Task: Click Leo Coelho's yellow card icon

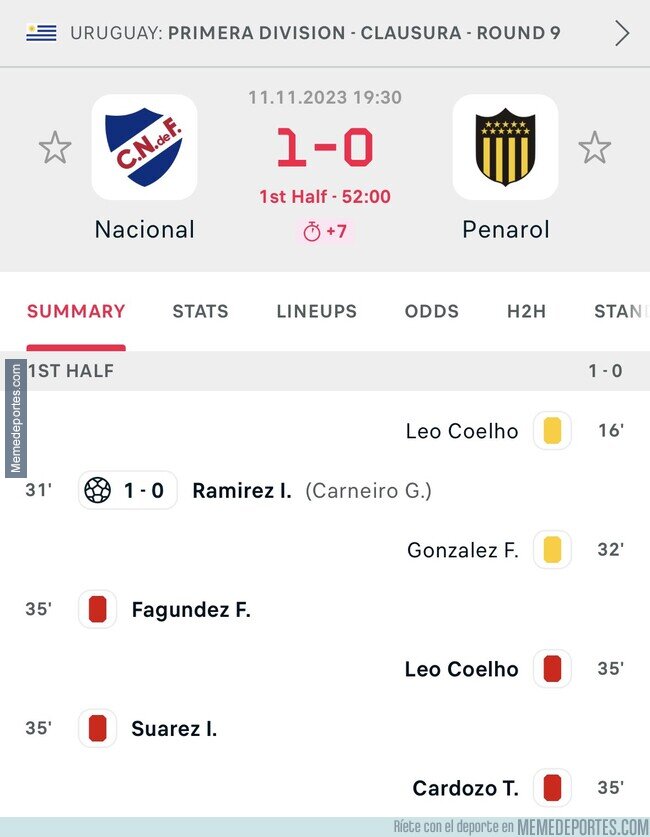Action: pos(552,431)
